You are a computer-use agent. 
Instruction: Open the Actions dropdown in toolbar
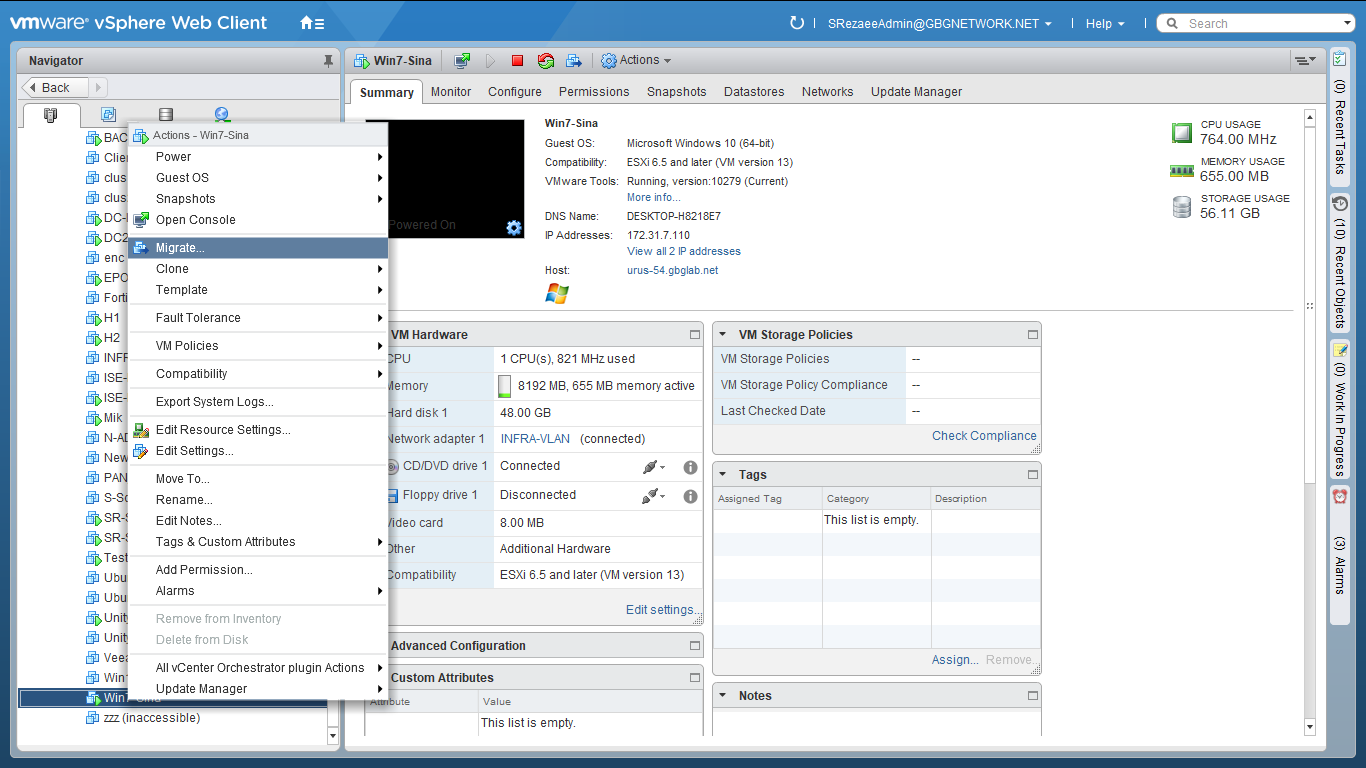(636, 61)
